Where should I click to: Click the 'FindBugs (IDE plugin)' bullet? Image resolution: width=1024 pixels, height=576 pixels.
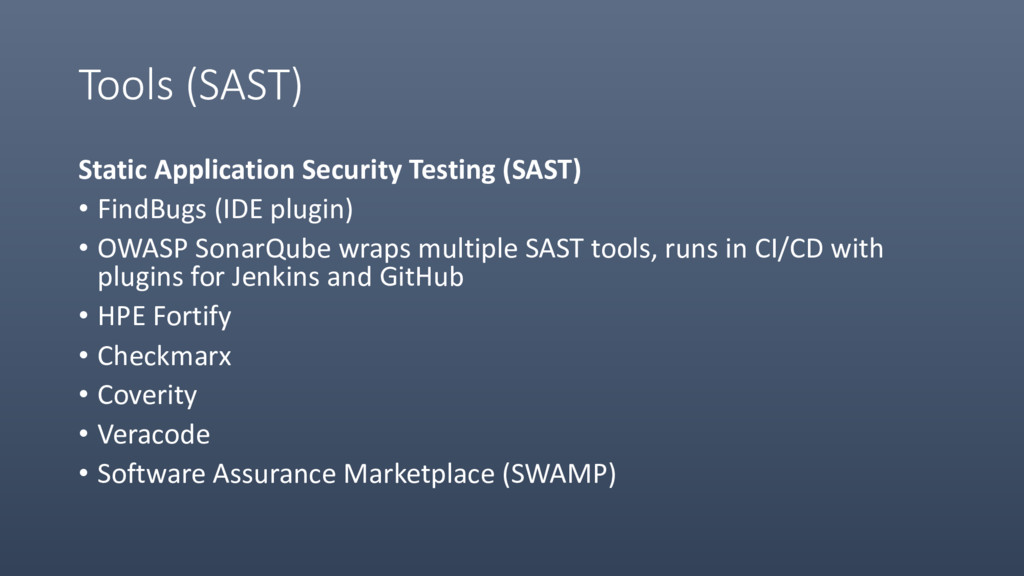click(225, 210)
